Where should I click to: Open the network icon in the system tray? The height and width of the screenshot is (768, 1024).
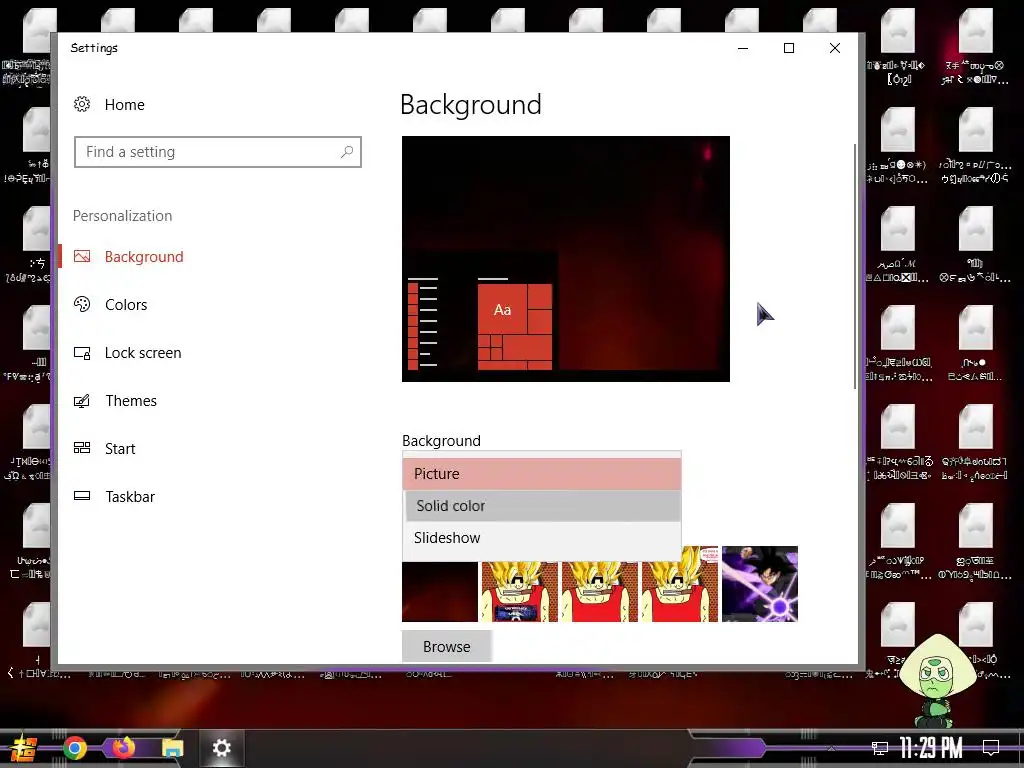point(880,748)
